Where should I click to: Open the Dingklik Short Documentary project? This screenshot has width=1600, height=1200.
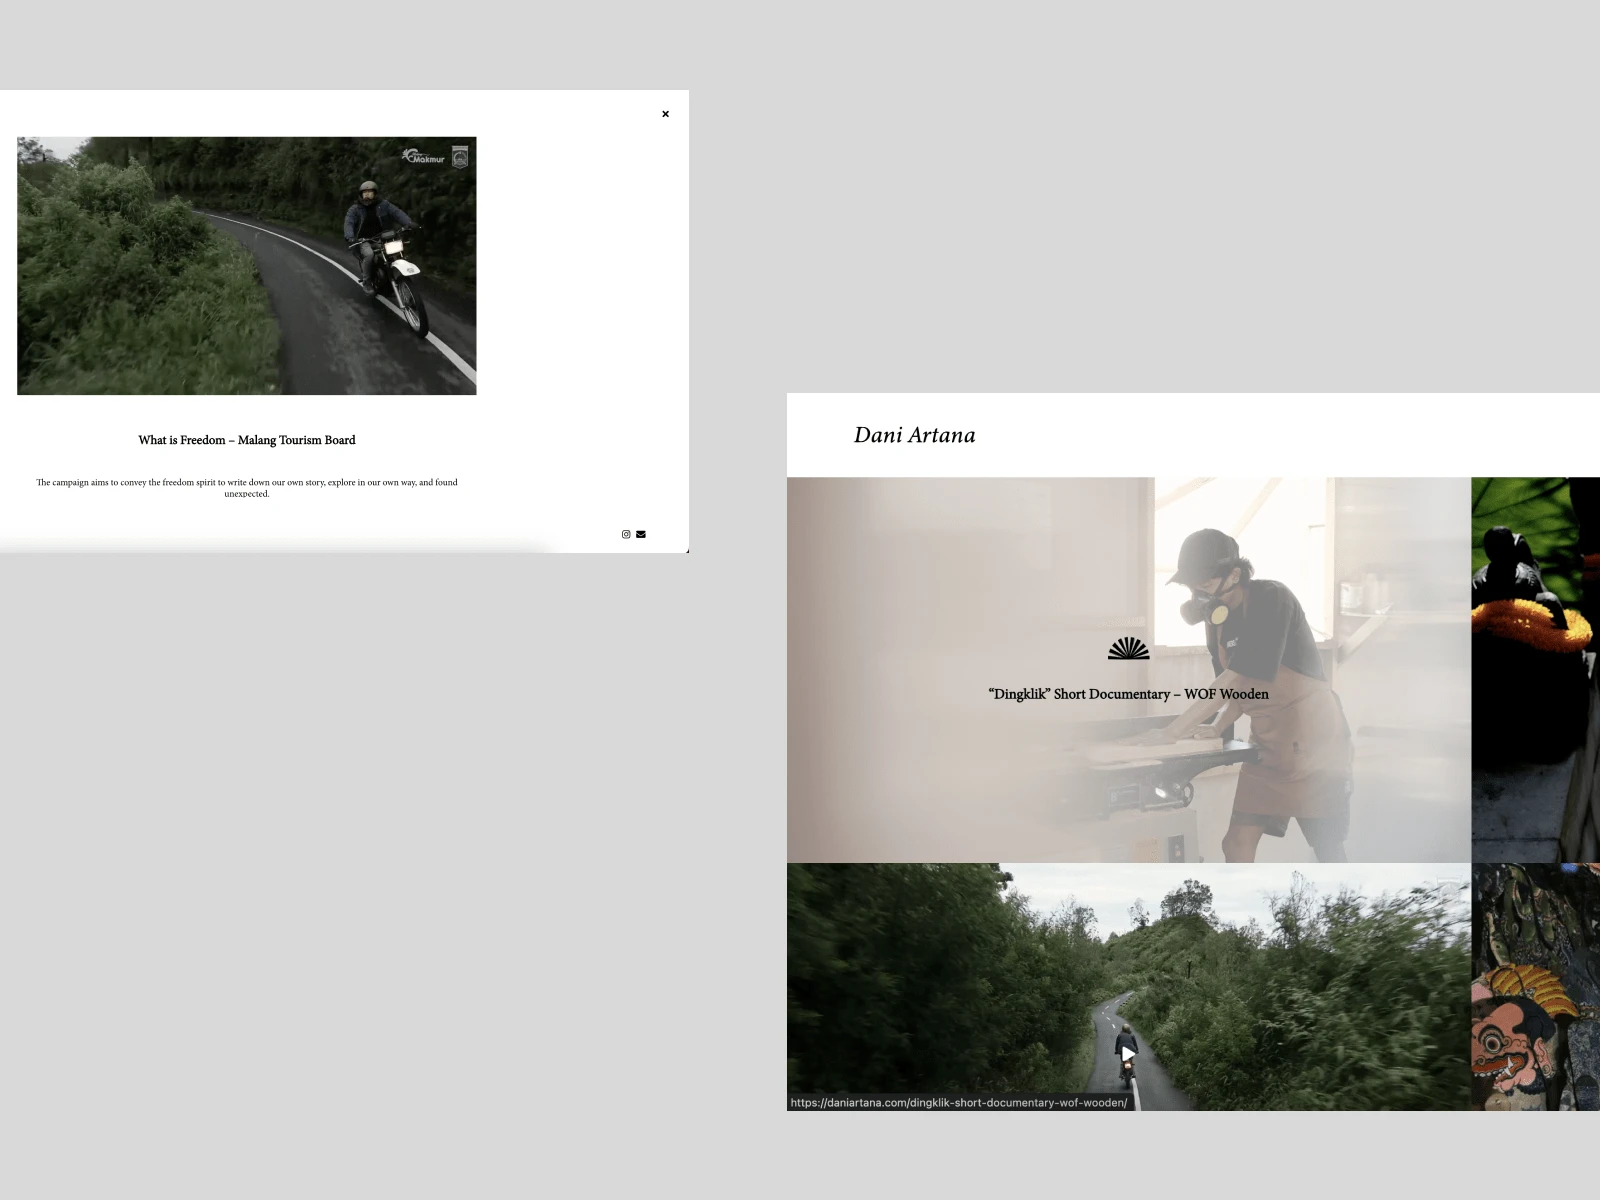[1128, 694]
